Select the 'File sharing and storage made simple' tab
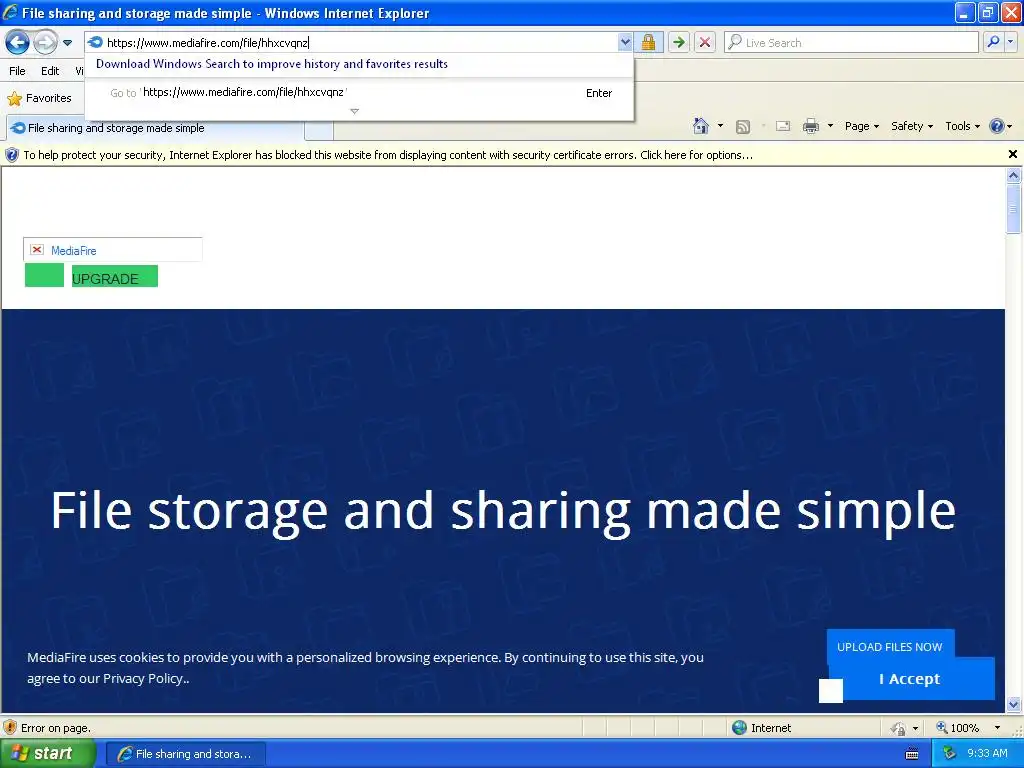Screen dimensions: 1024x768 point(155,128)
